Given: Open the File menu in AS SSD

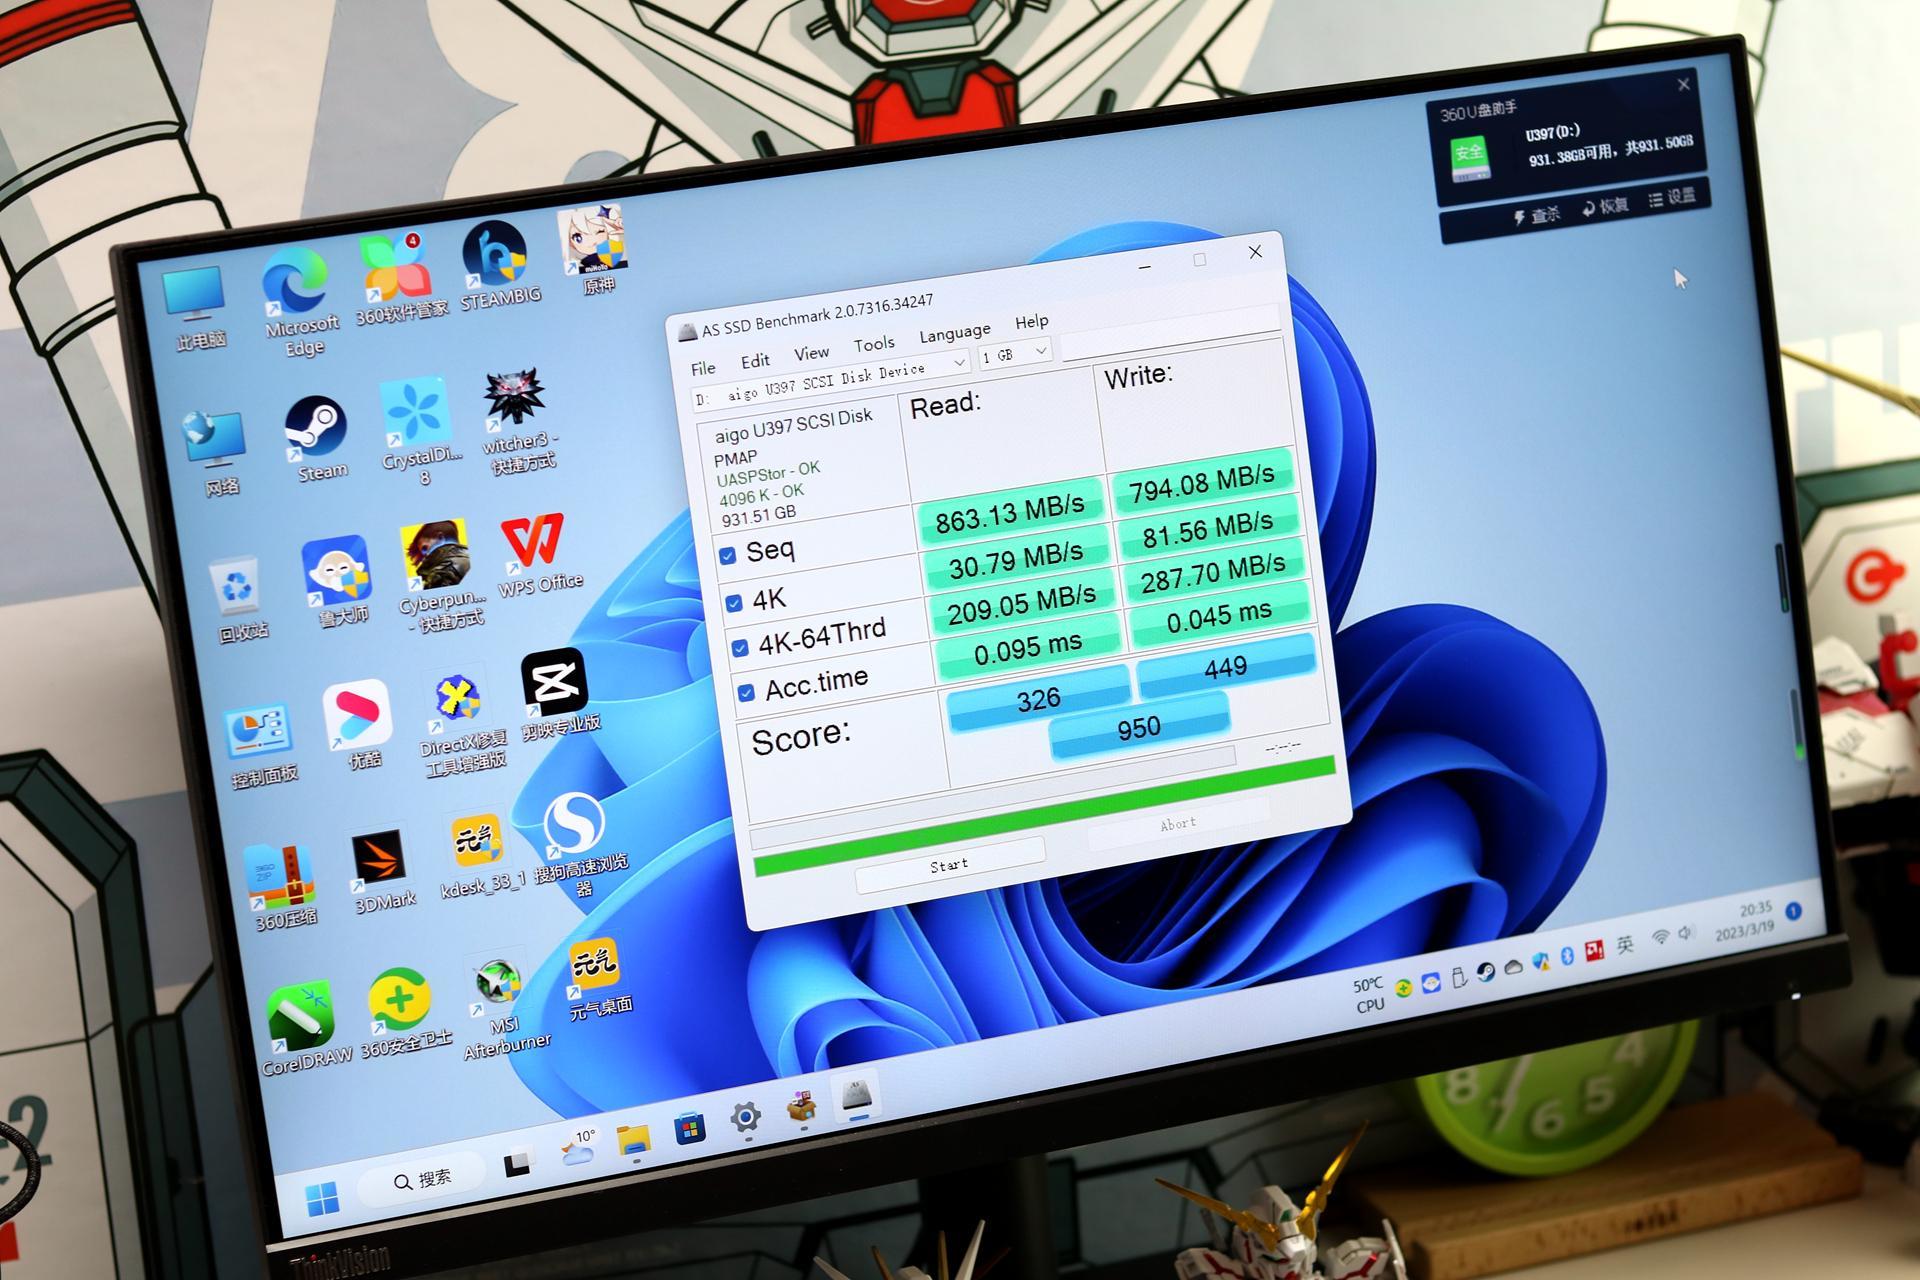Looking at the screenshot, I should pos(703,368).
